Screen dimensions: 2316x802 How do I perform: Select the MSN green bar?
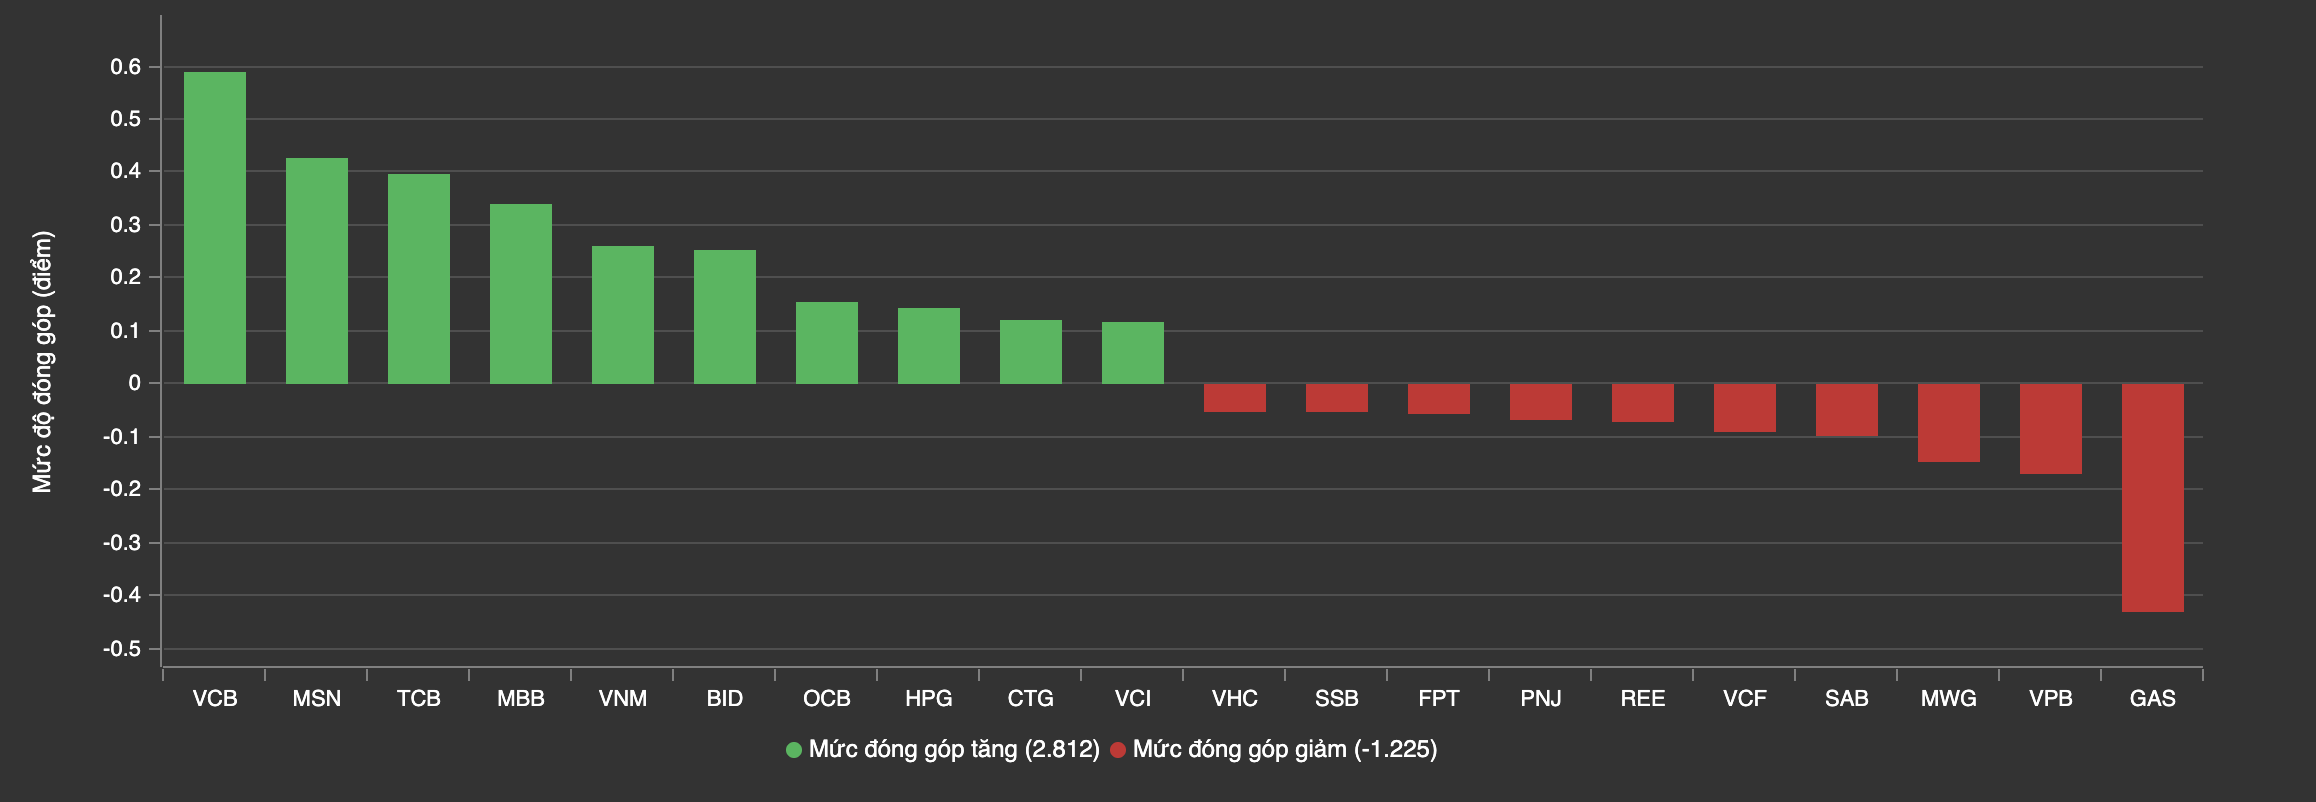coord(317,271)
